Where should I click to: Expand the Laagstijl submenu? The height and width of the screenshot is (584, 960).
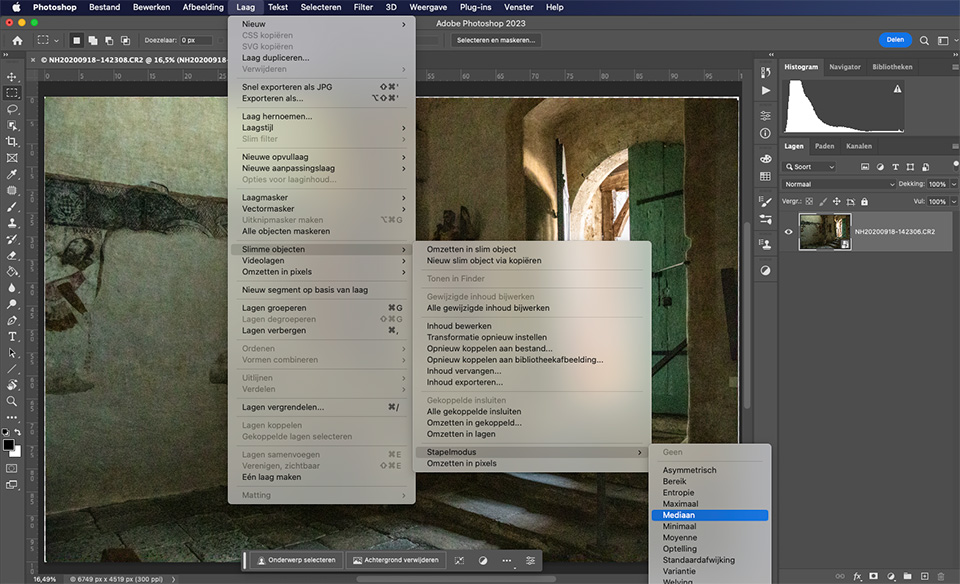321,127
